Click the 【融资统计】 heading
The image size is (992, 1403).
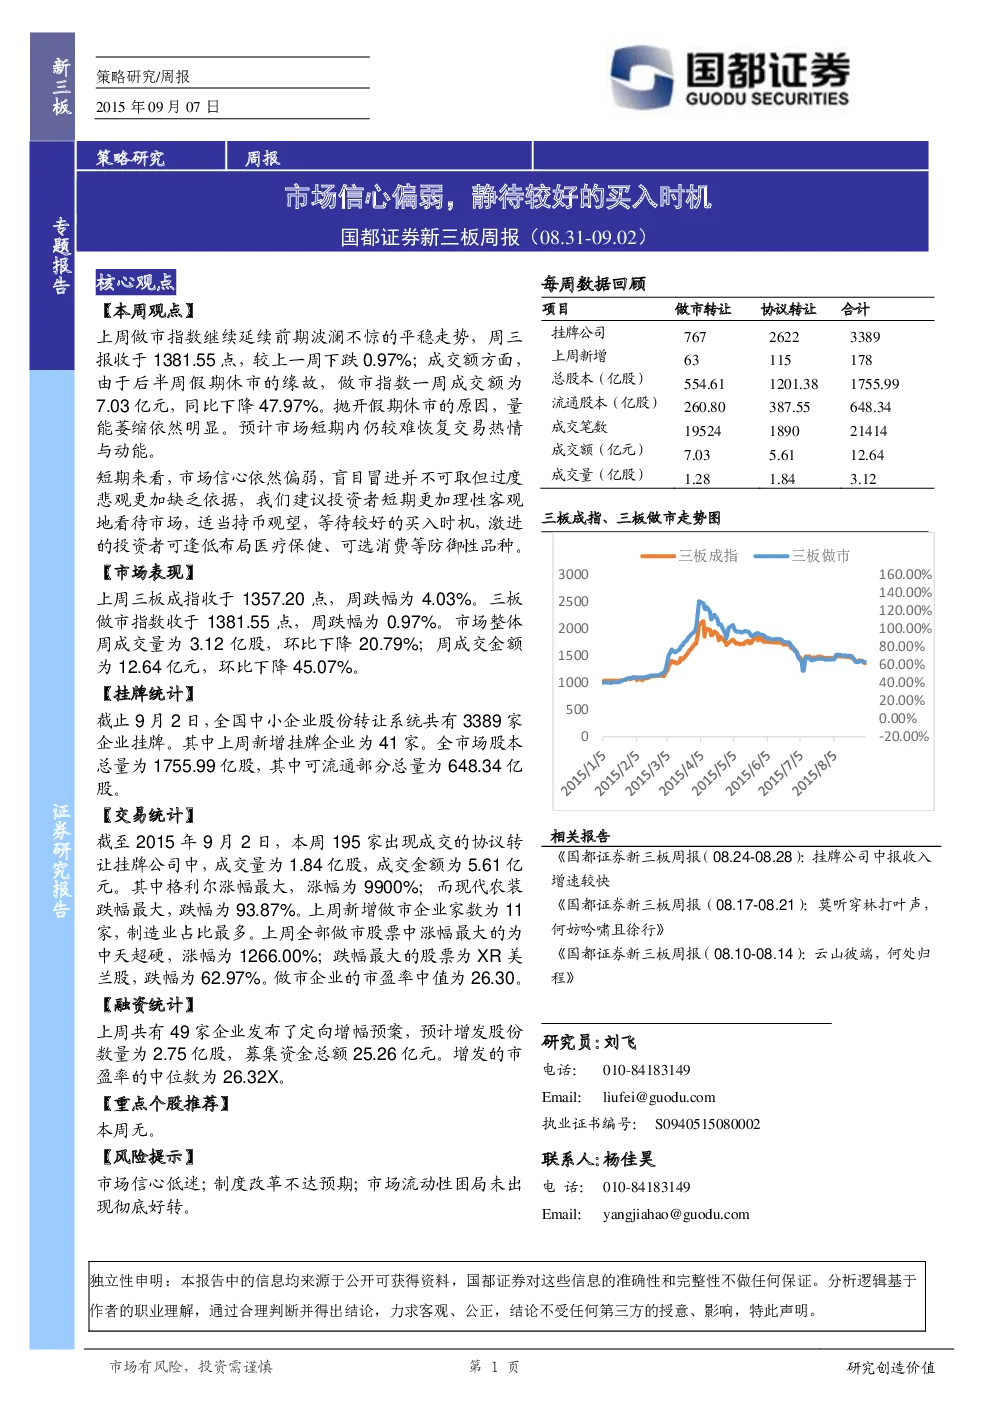click(148, 1005)
